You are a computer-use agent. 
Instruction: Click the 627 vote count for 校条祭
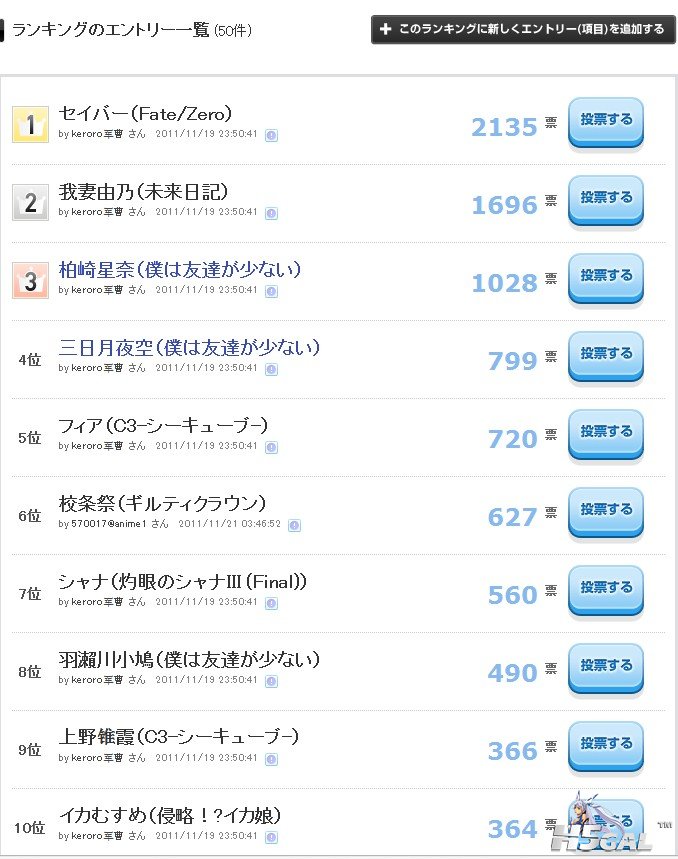pos(512,517)
